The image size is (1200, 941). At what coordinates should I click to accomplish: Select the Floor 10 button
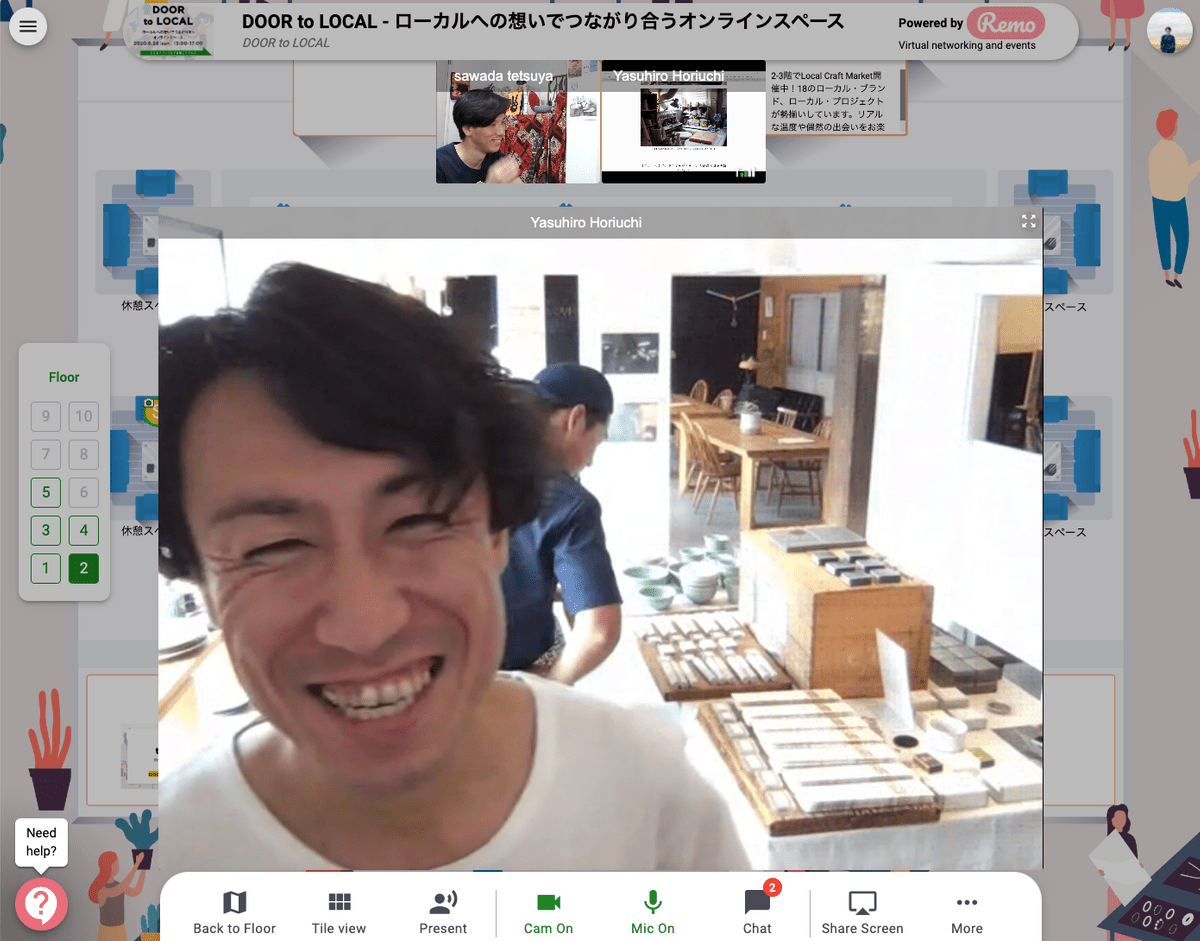[x=84, y=416]
